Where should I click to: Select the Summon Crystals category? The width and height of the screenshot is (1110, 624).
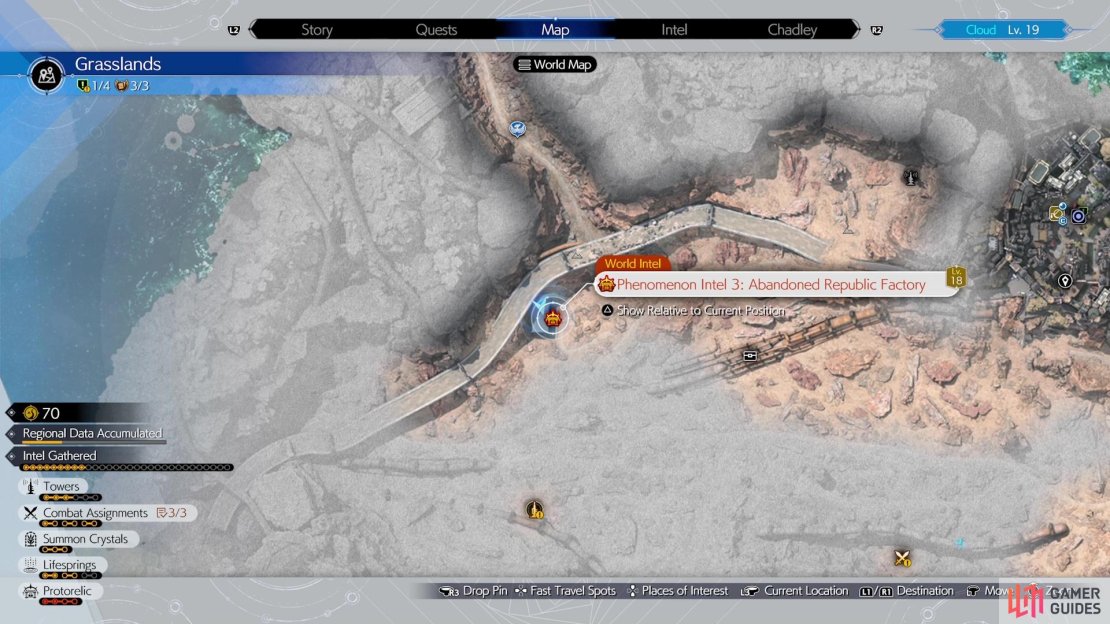[78, 539]
